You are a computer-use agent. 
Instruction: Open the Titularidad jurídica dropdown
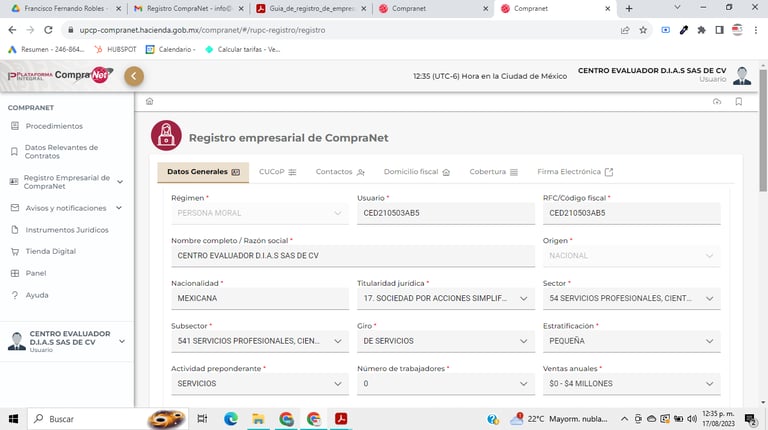pyautogui.click(x=446, y=298)
